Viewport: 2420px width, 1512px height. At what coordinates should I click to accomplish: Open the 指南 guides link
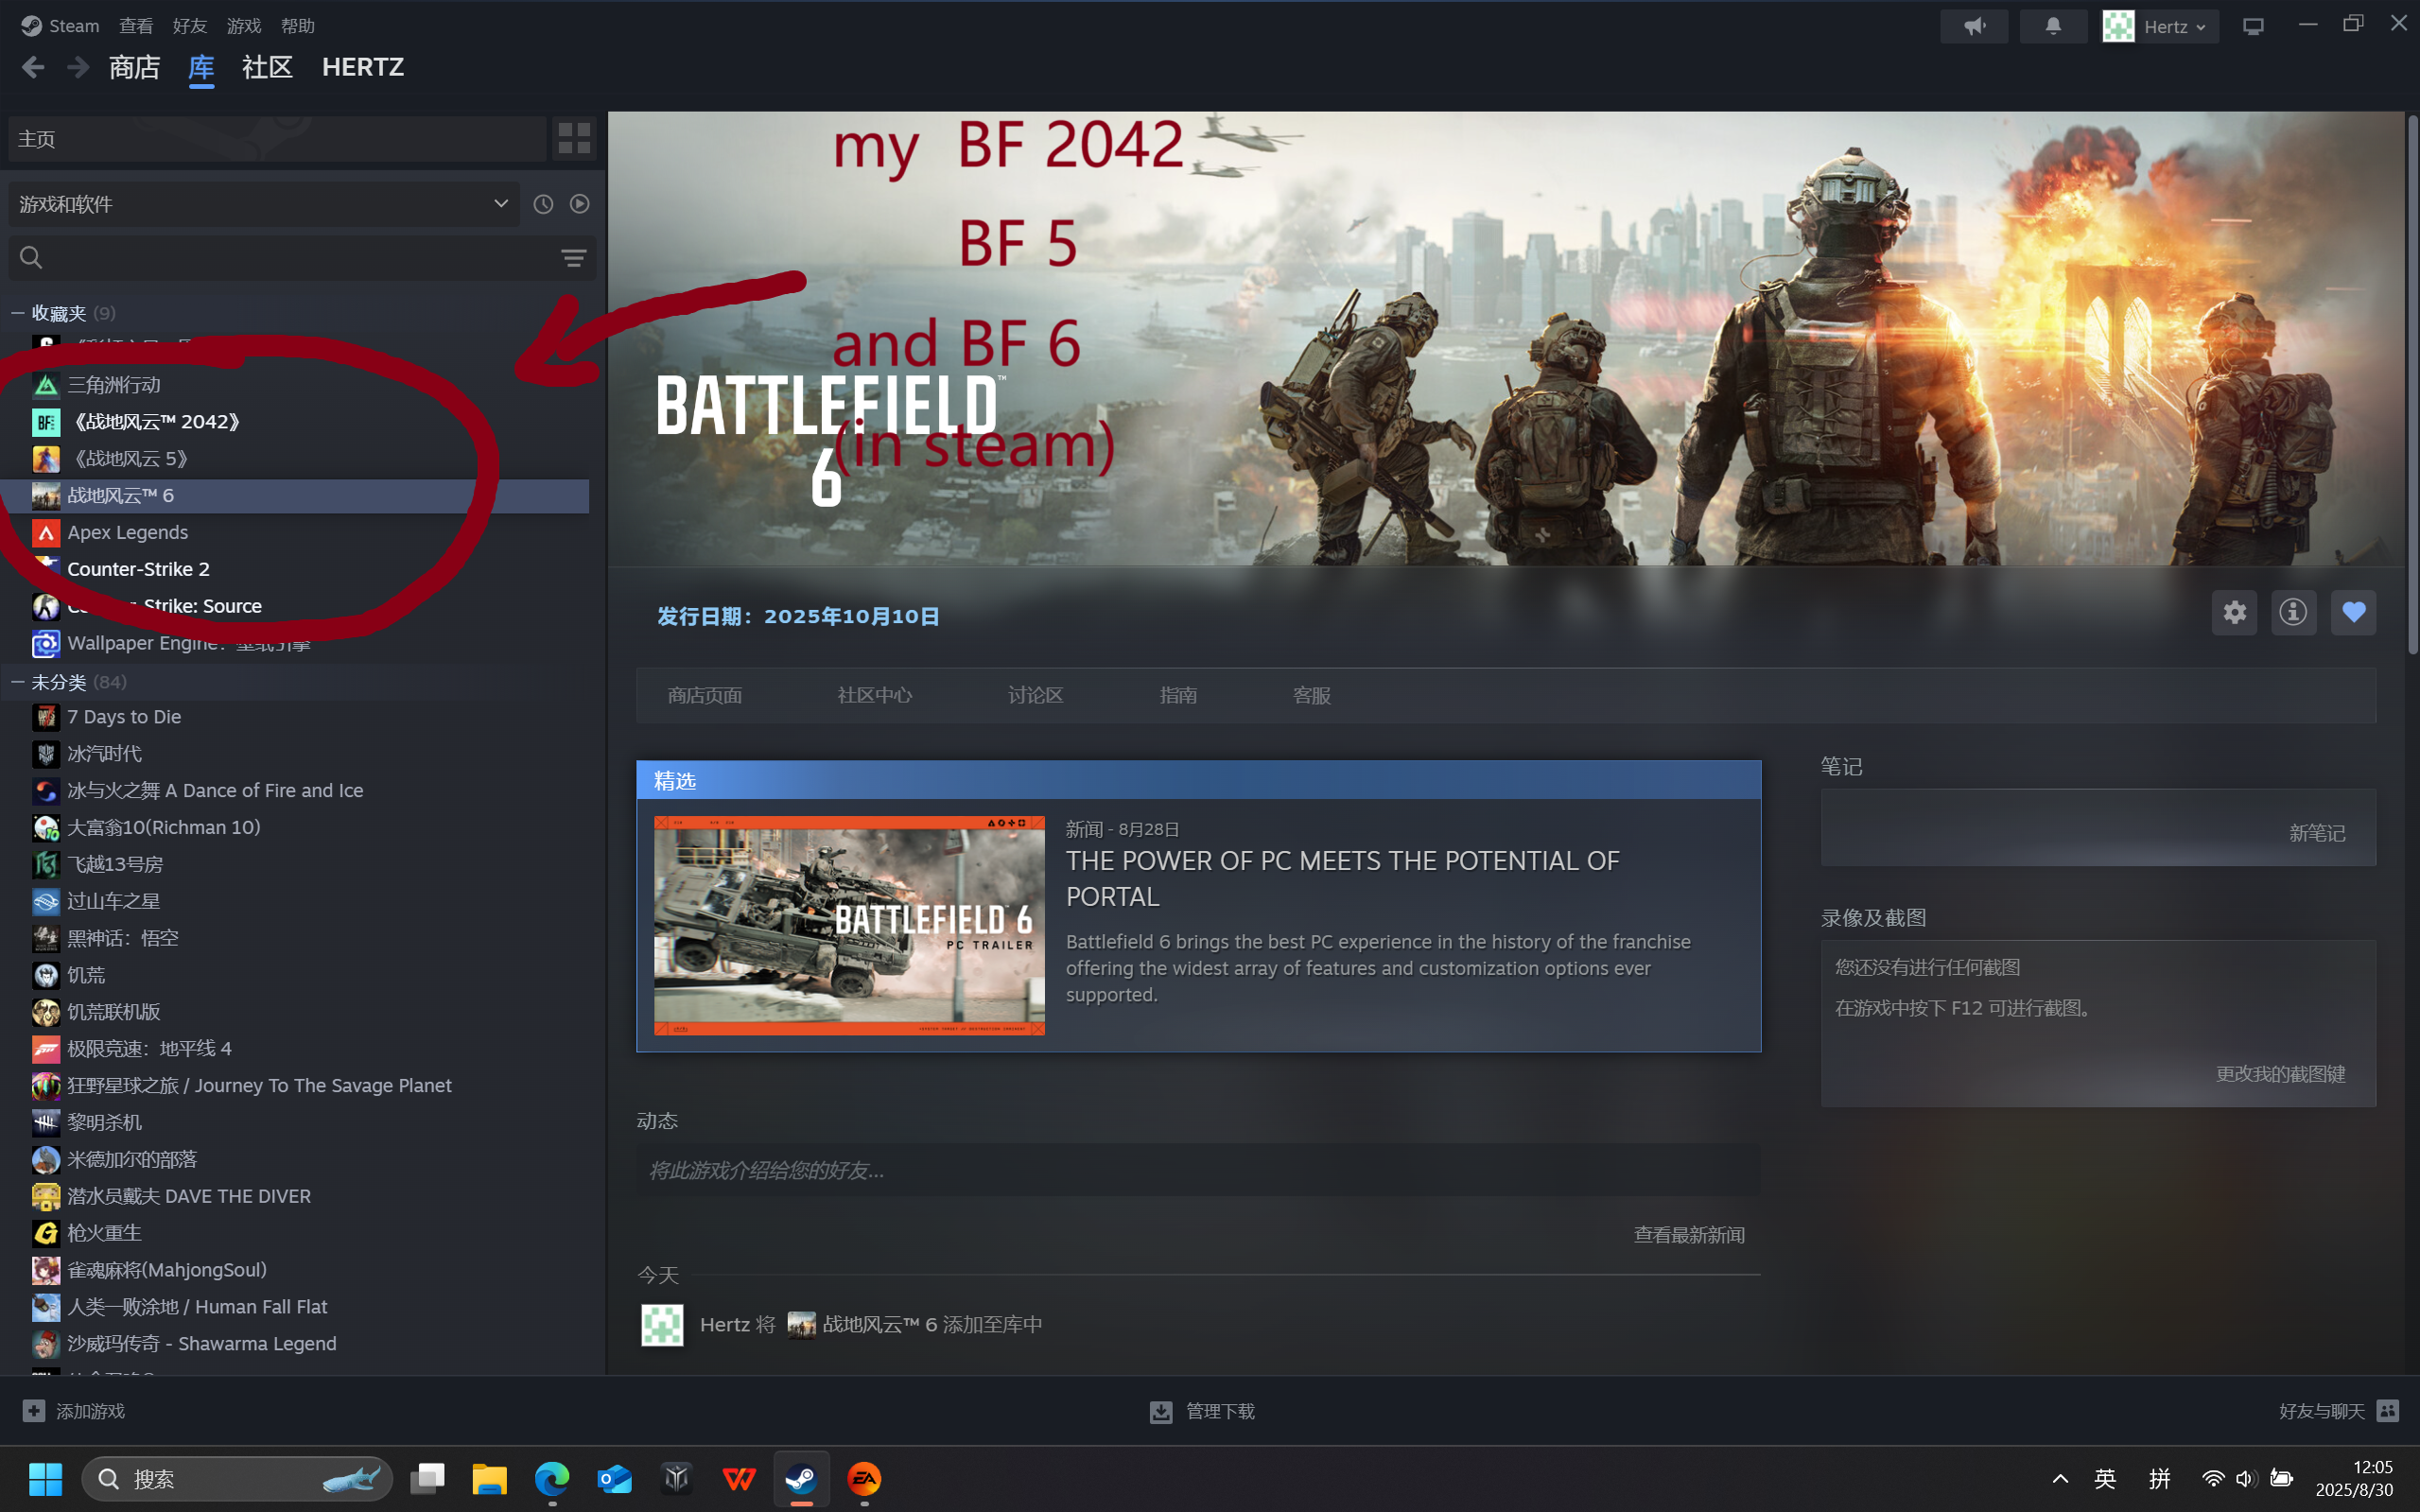1178,695
